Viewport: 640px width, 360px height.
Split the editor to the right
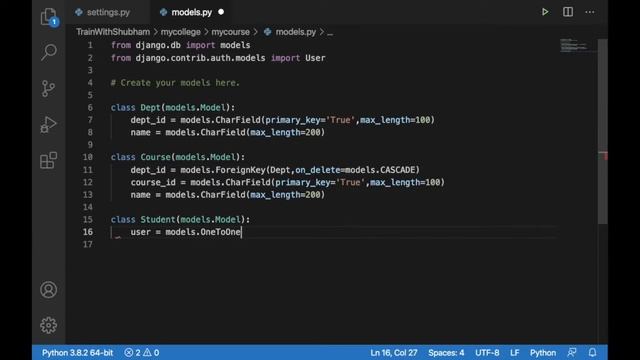(568, 12)
